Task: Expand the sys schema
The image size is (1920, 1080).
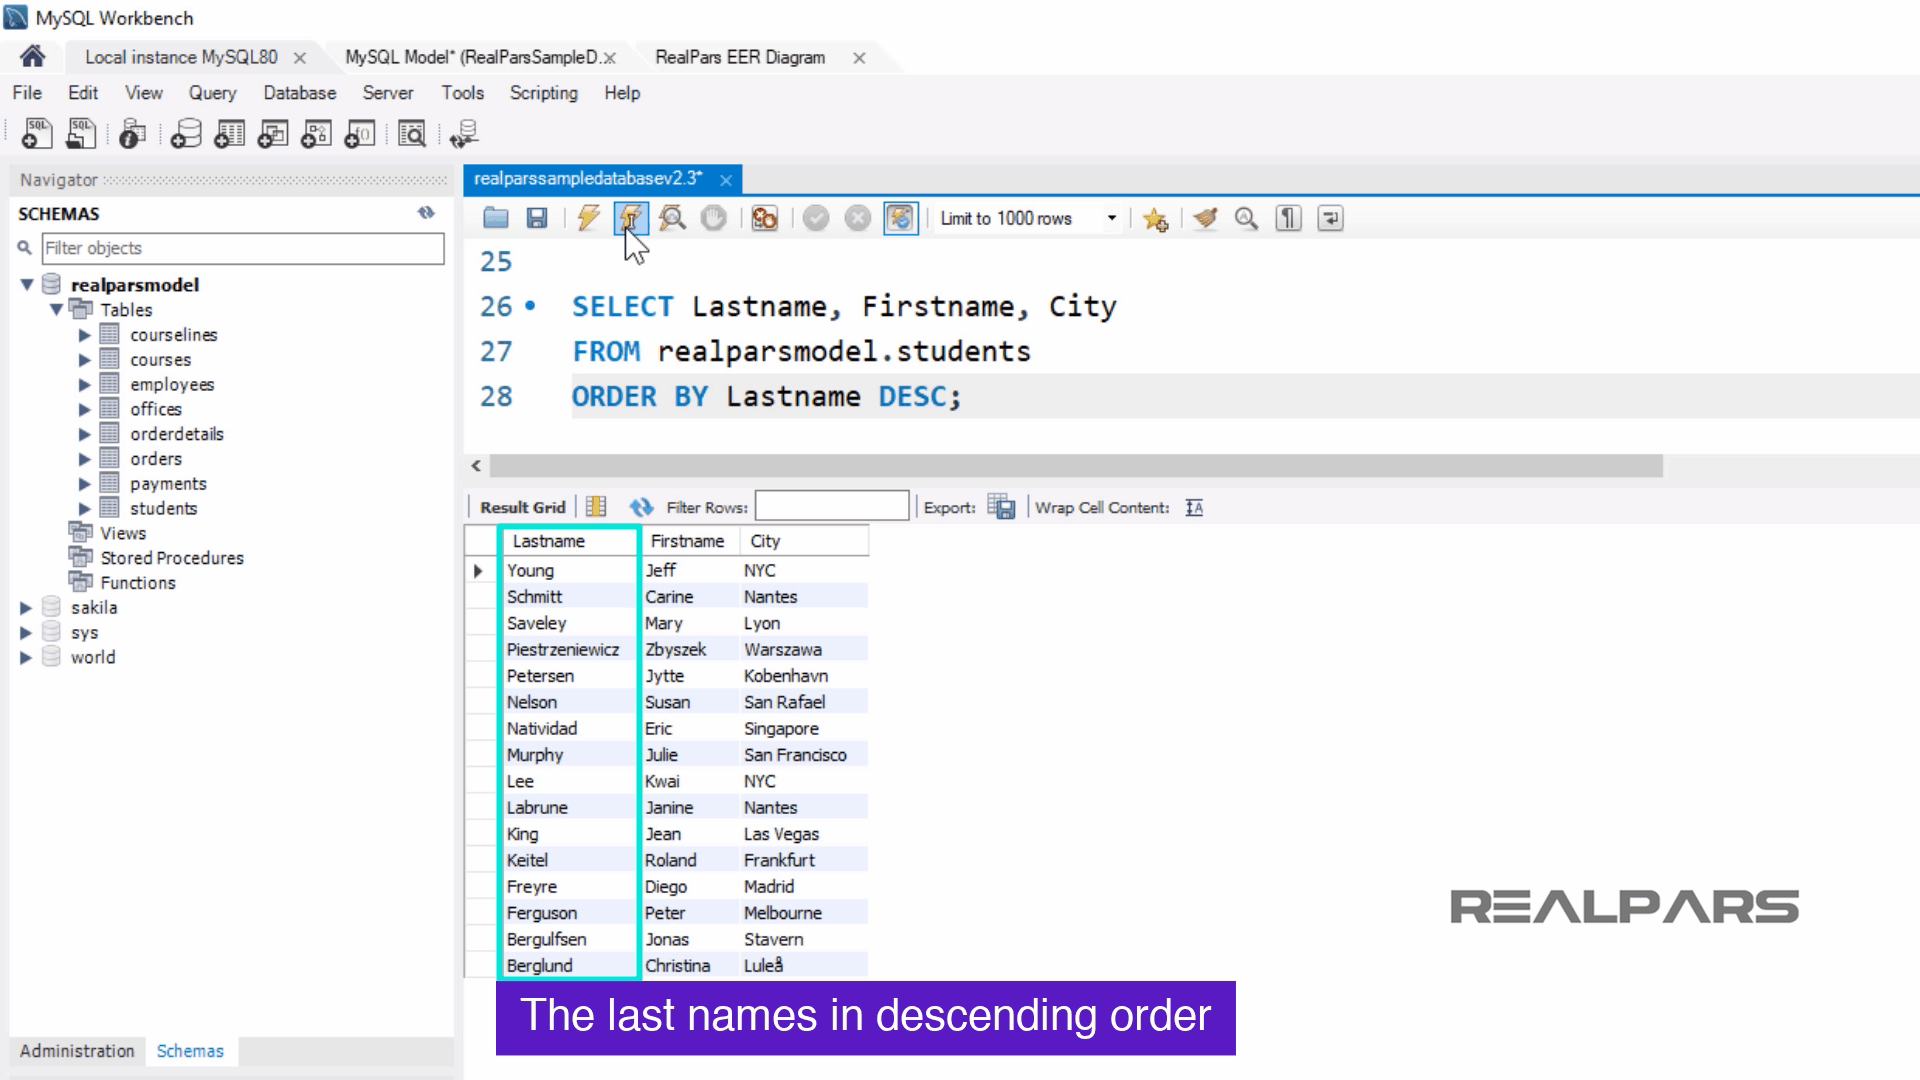Action: pyautogui.click(x=26, y=633)
